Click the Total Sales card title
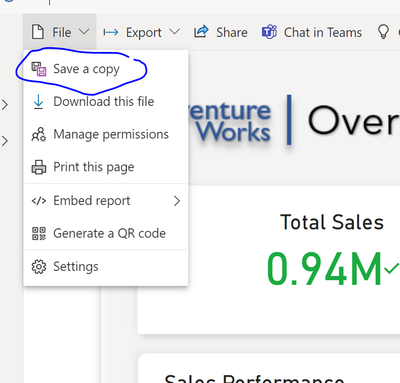The image size is (400, 383). tap(332, 222)
